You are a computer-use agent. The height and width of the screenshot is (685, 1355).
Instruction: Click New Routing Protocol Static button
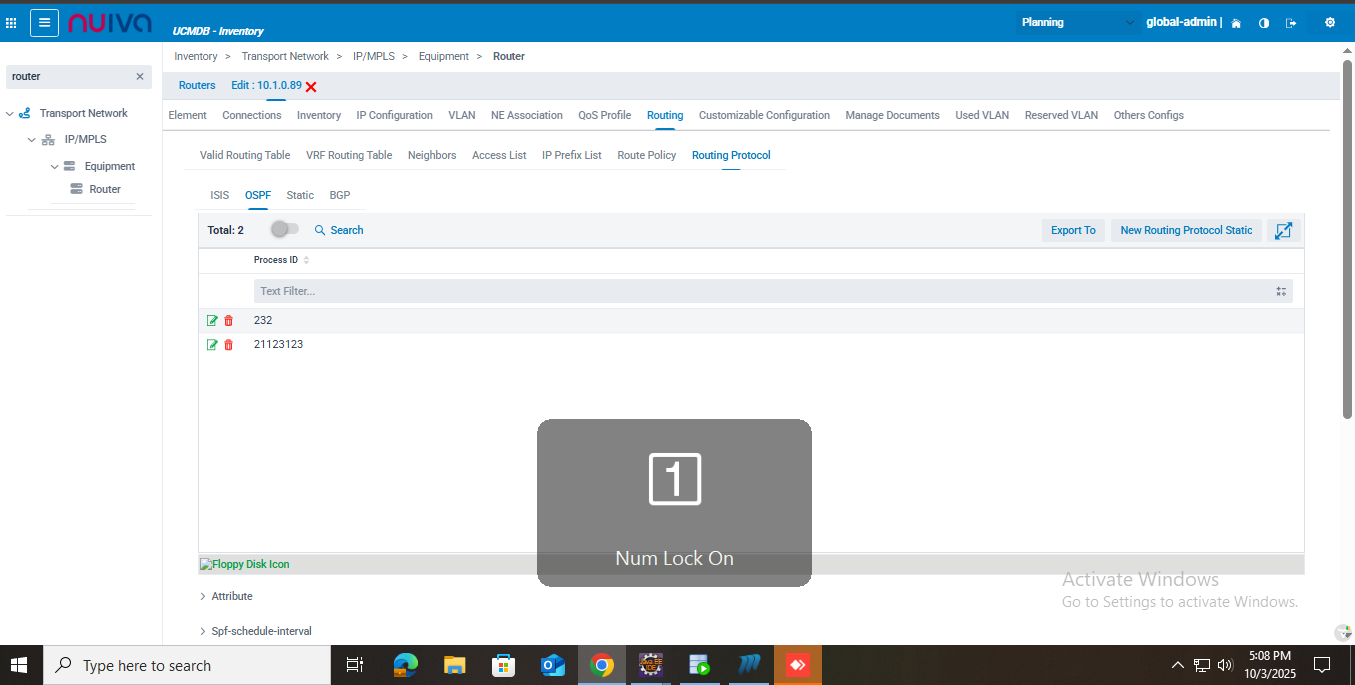point(1186,231)
